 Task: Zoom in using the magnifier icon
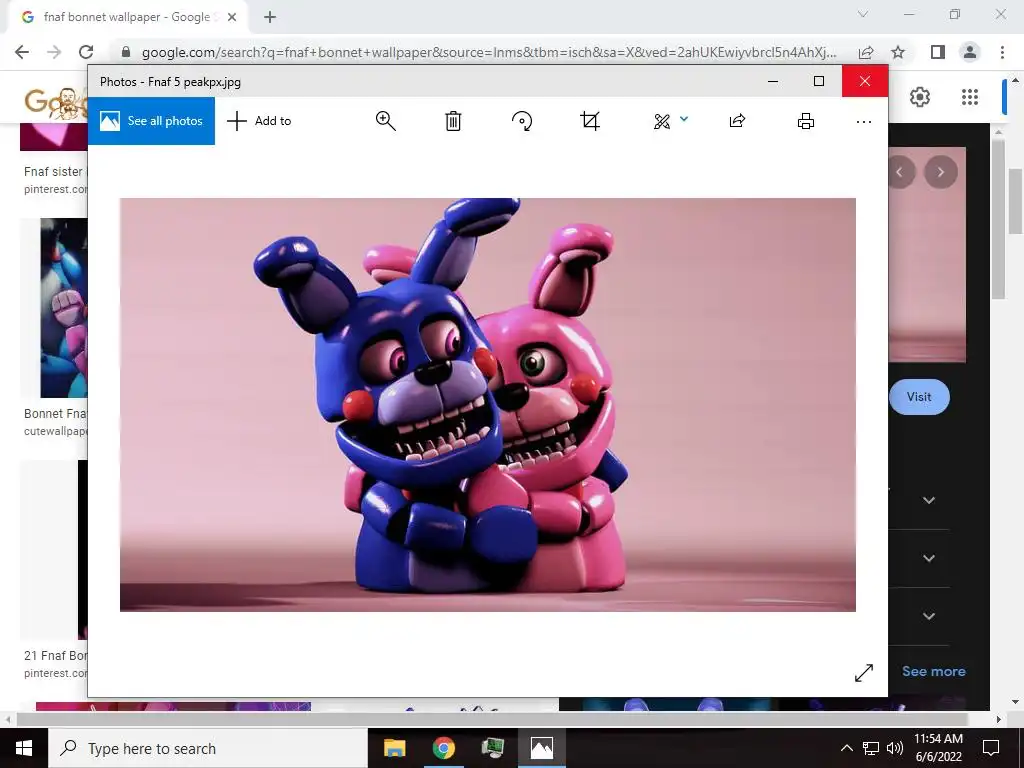pyautogui.click(x=385, y=121)
